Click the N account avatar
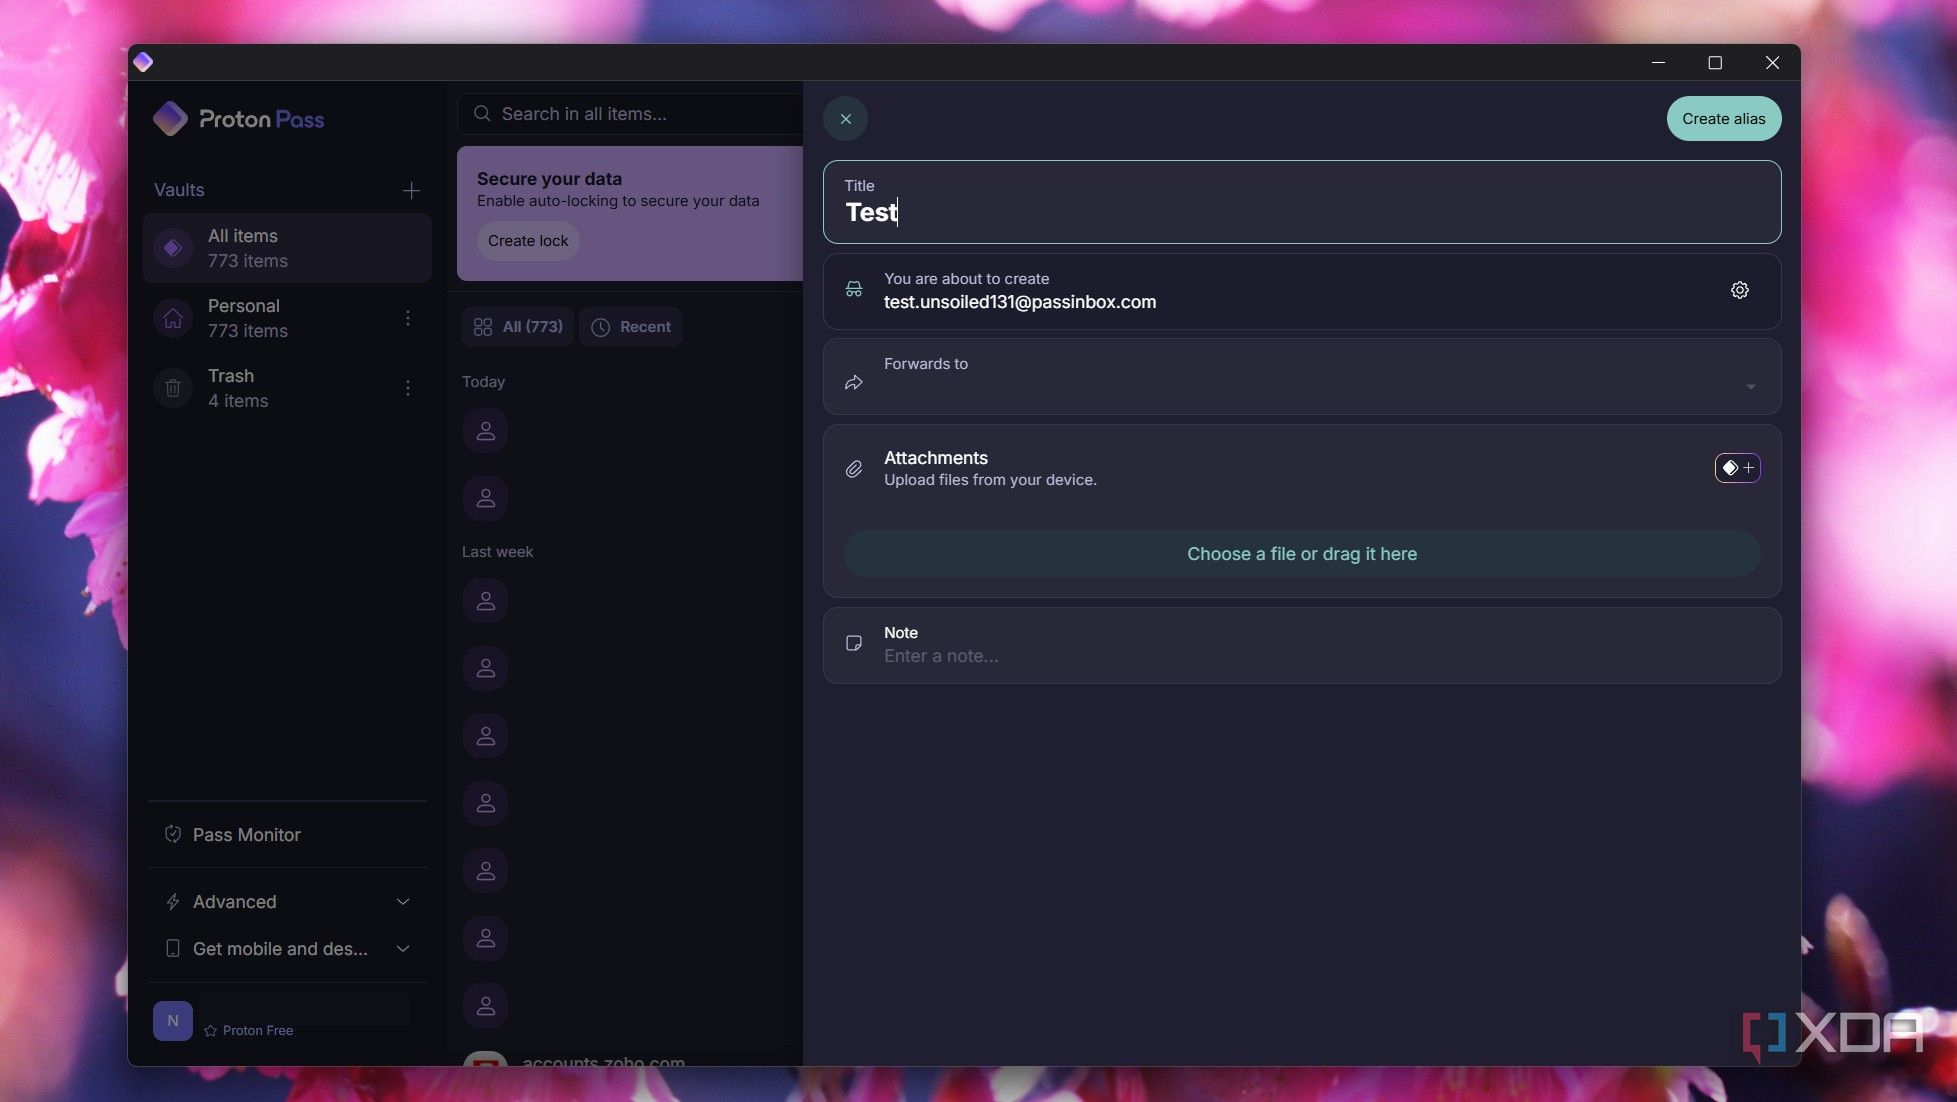 point(172,1021)
